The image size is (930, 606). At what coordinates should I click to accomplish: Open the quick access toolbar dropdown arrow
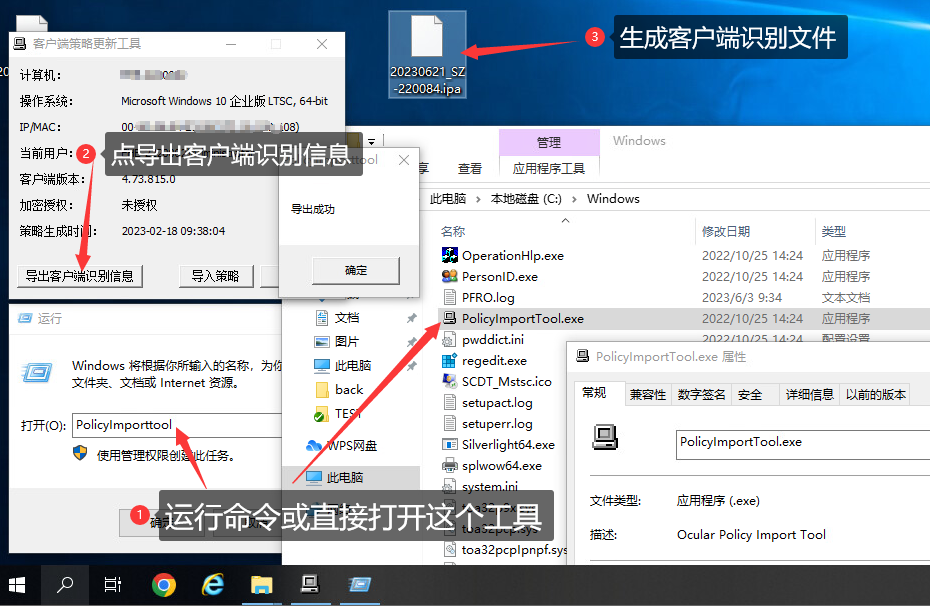click(371, 142)
